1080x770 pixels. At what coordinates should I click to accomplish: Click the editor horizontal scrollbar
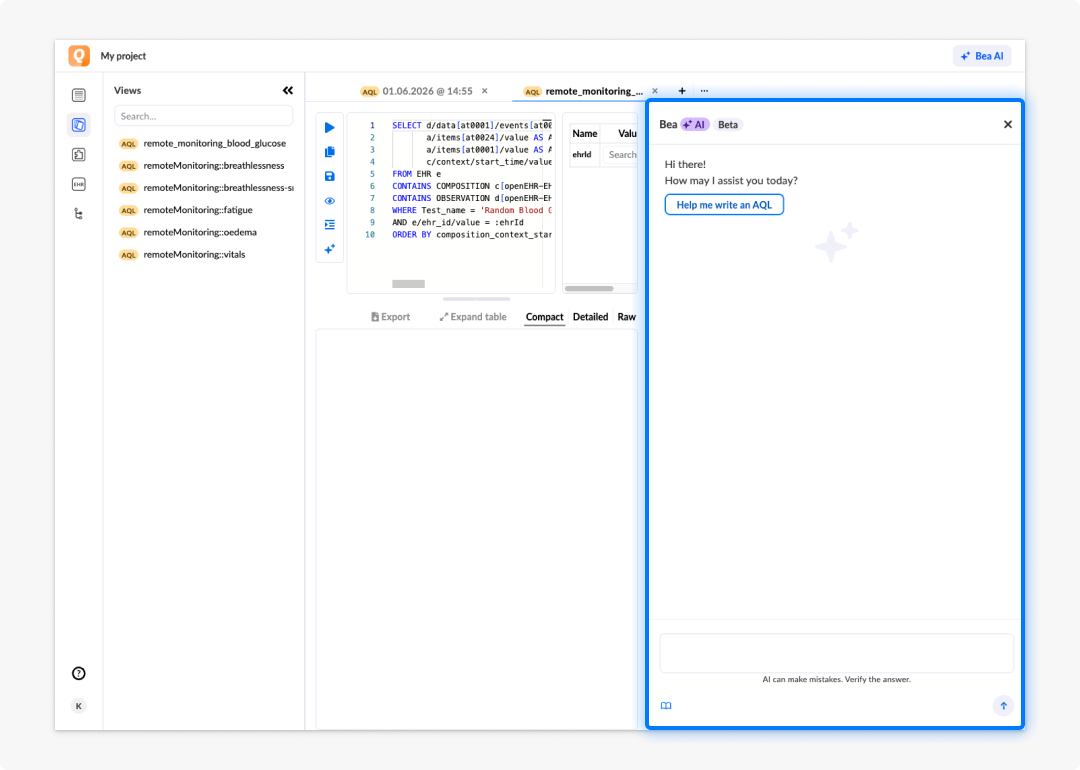coord(408,284)
